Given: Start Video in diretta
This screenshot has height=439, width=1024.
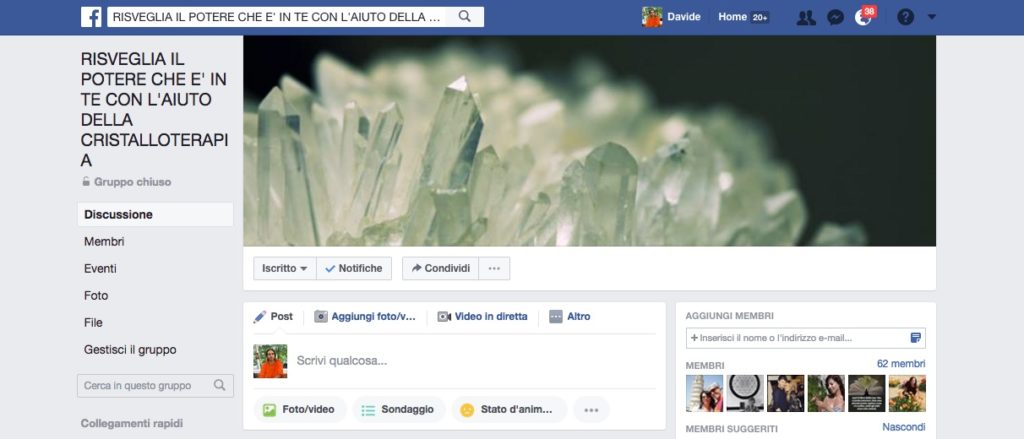Looking at the screenshot, I should point(483,317).
